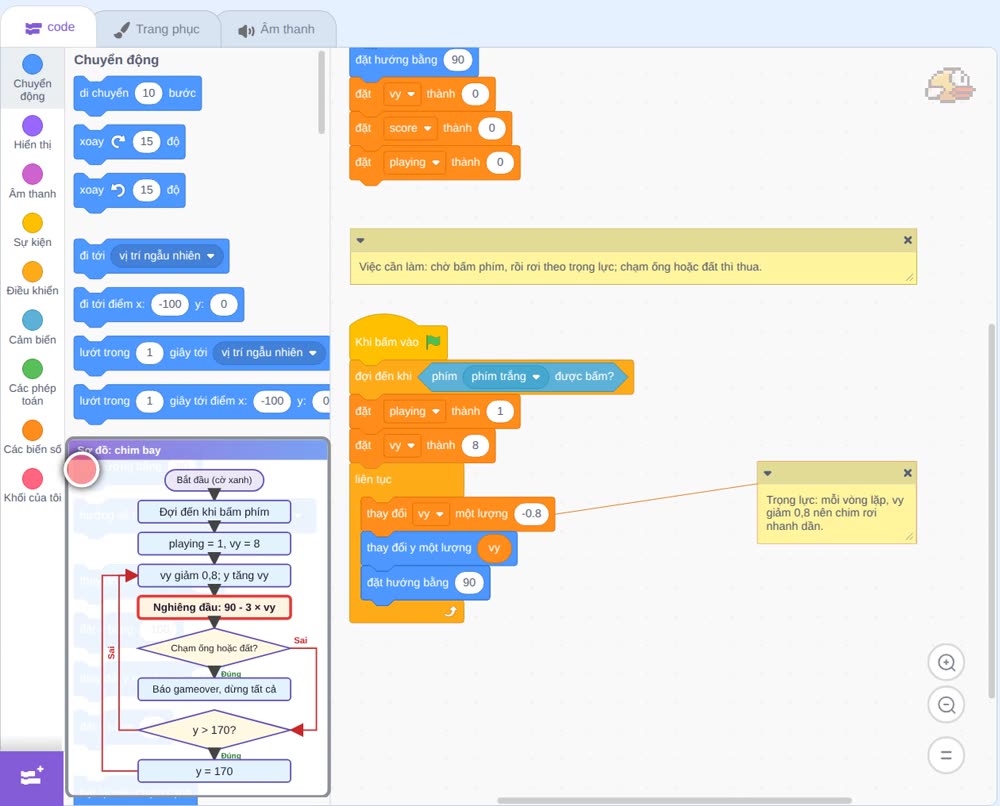The height and width of the screenshot is (806, 1000).
Task: Open the 'score' variable dropdown
Action: [410, 128]
